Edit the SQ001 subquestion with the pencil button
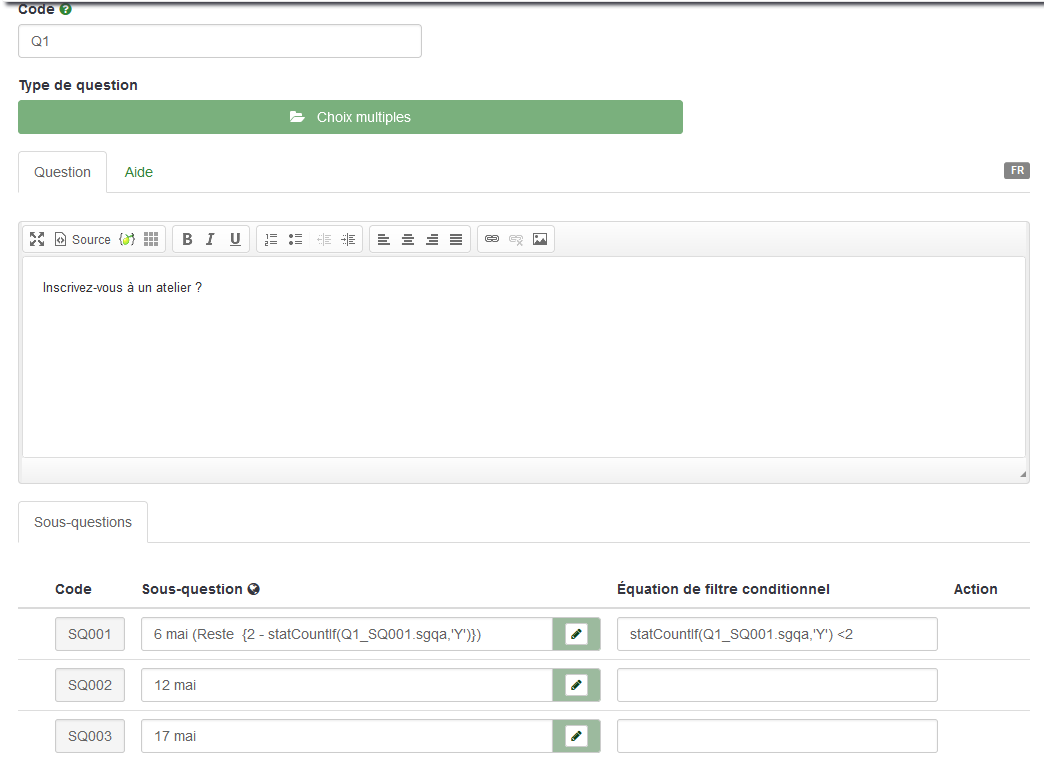 pyautogui.click(x=576, y=634)
